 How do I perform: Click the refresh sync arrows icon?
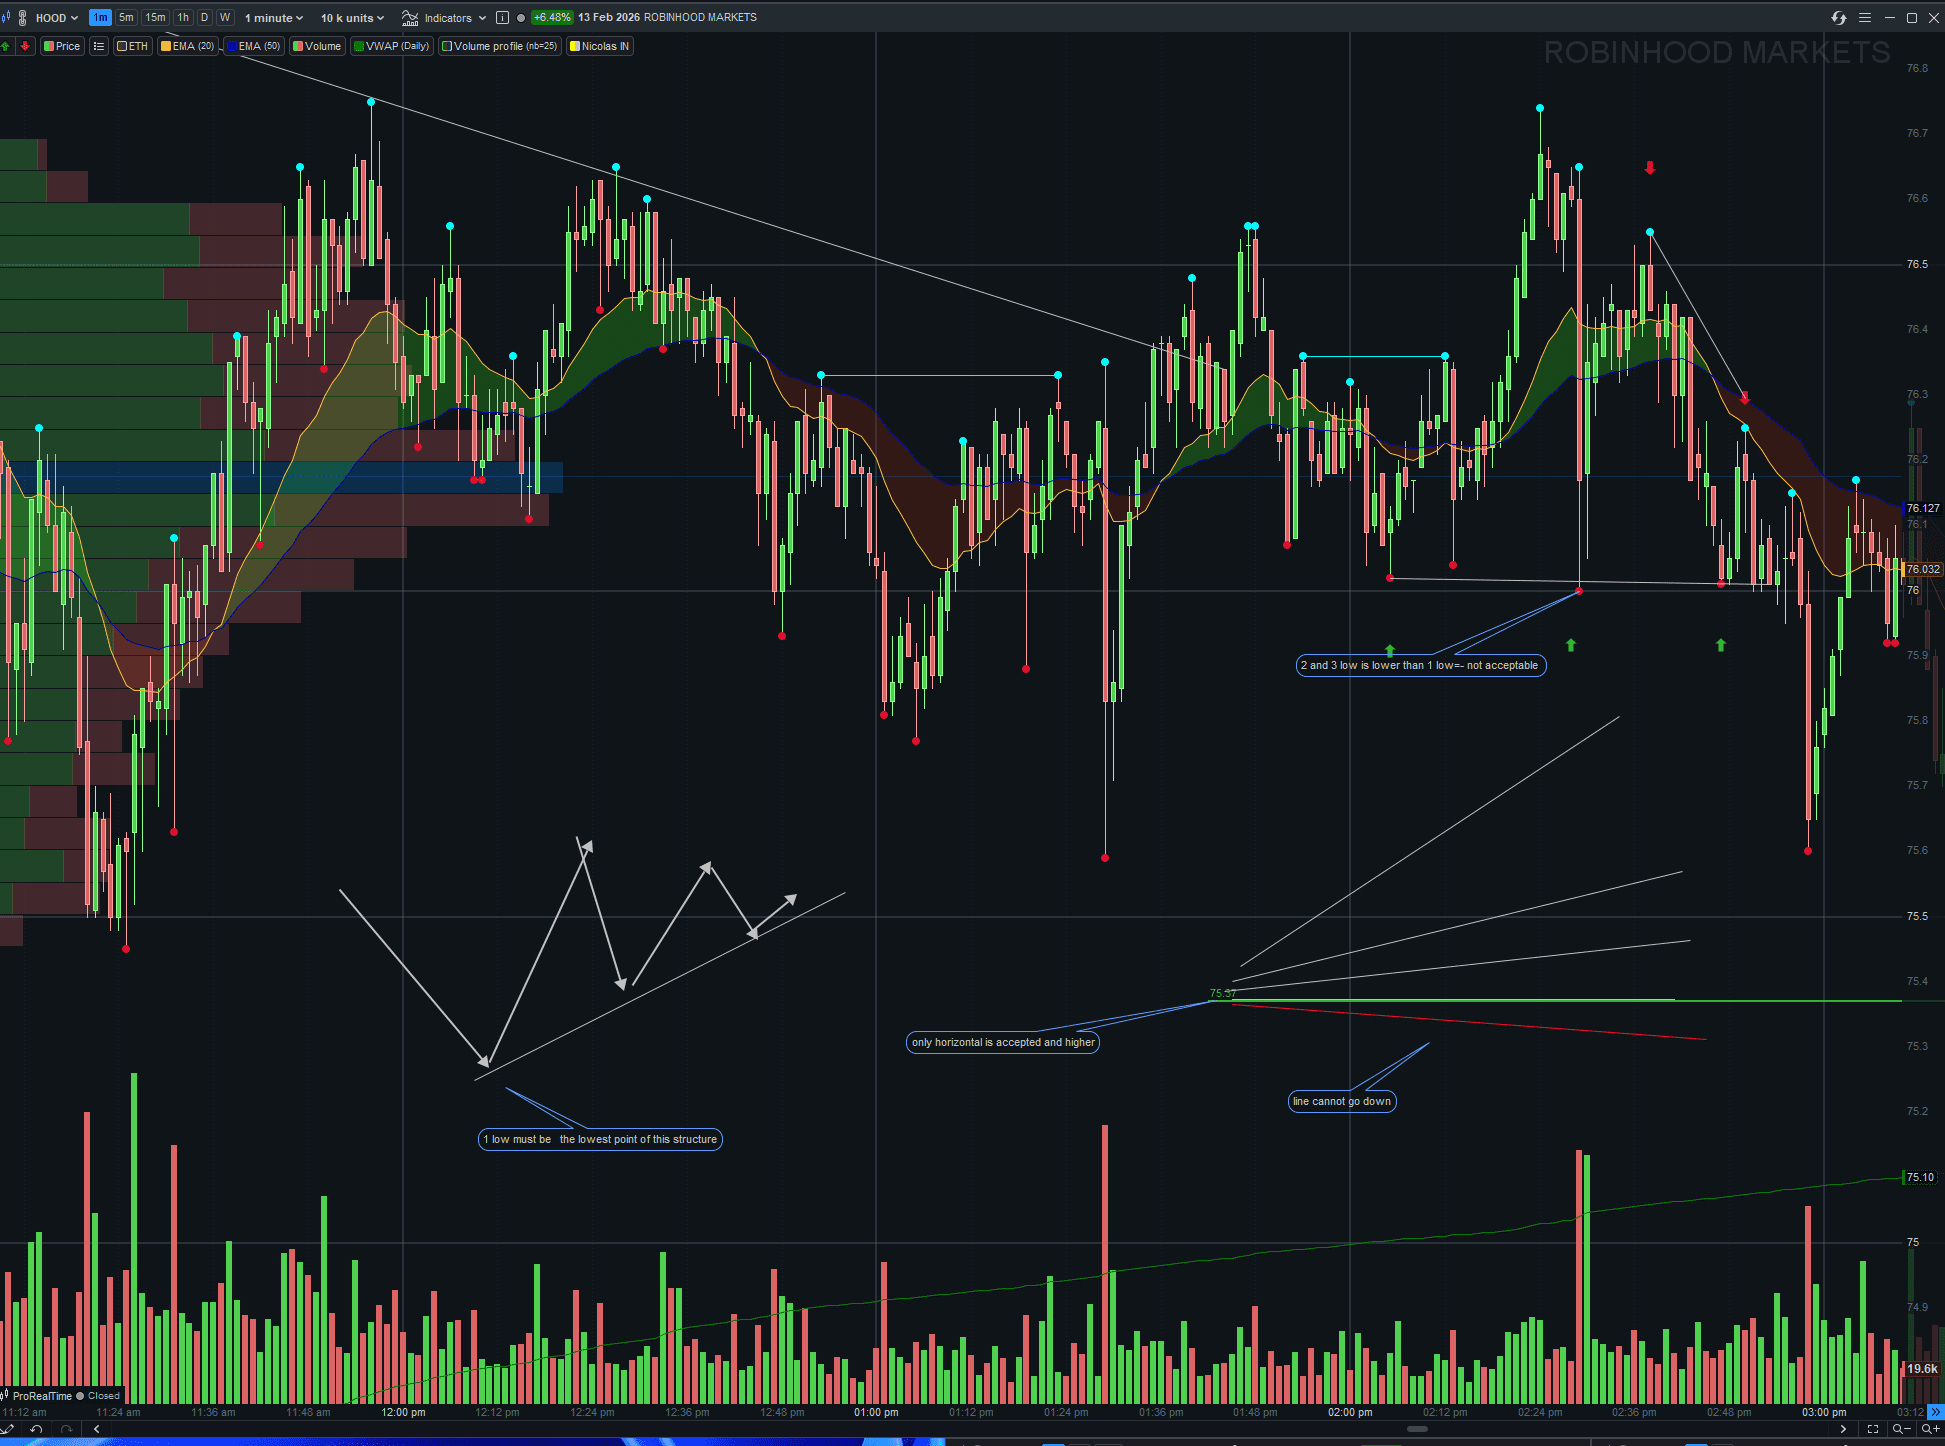pos(1838,17)
